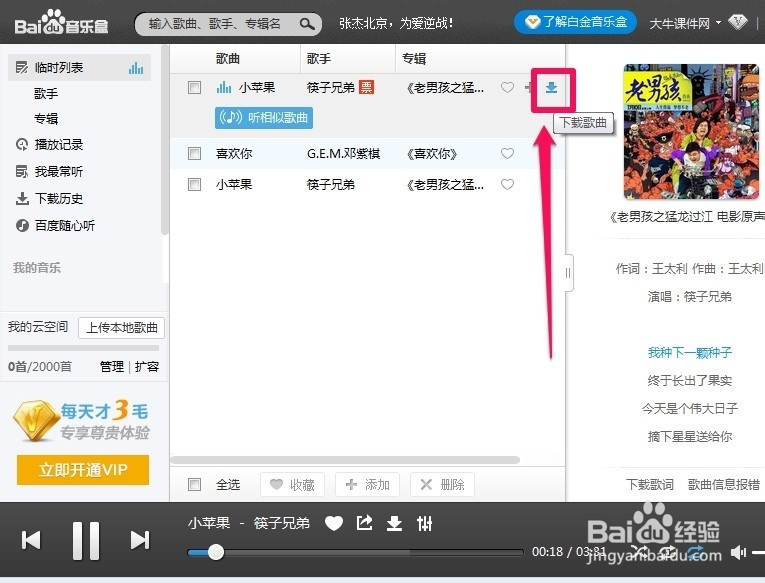Viewport: 765px width, 583px height.
Task: Click 《喜欢你》 album name
Action: pos(432,154)
